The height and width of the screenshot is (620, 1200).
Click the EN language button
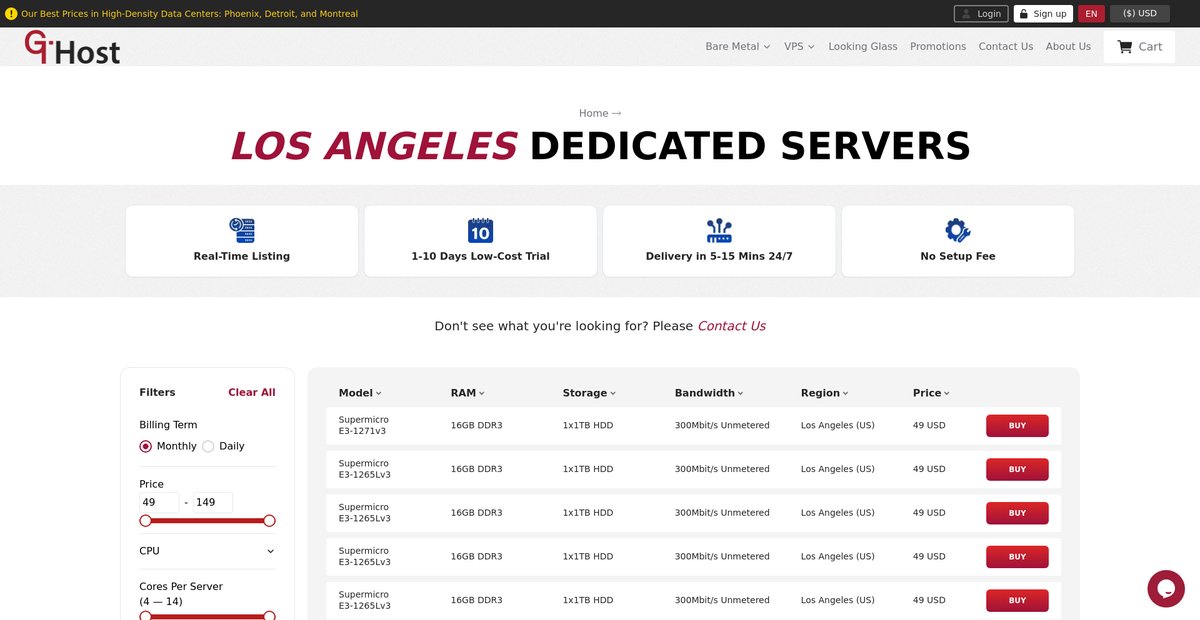[x=1091, y=14]
